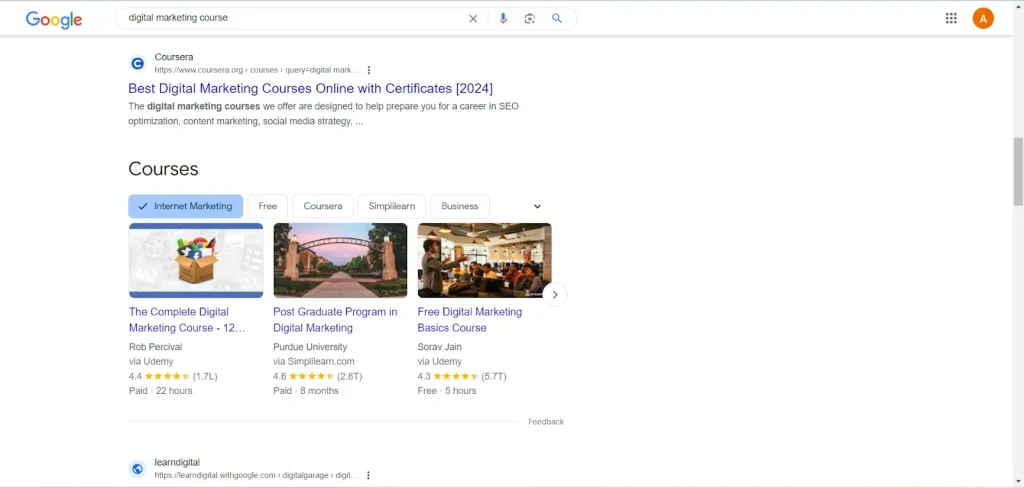This screenshot has height=488, width=1024.
Task: Click the 'Paid · 8 months' text
Action: (x=306, y=391)
